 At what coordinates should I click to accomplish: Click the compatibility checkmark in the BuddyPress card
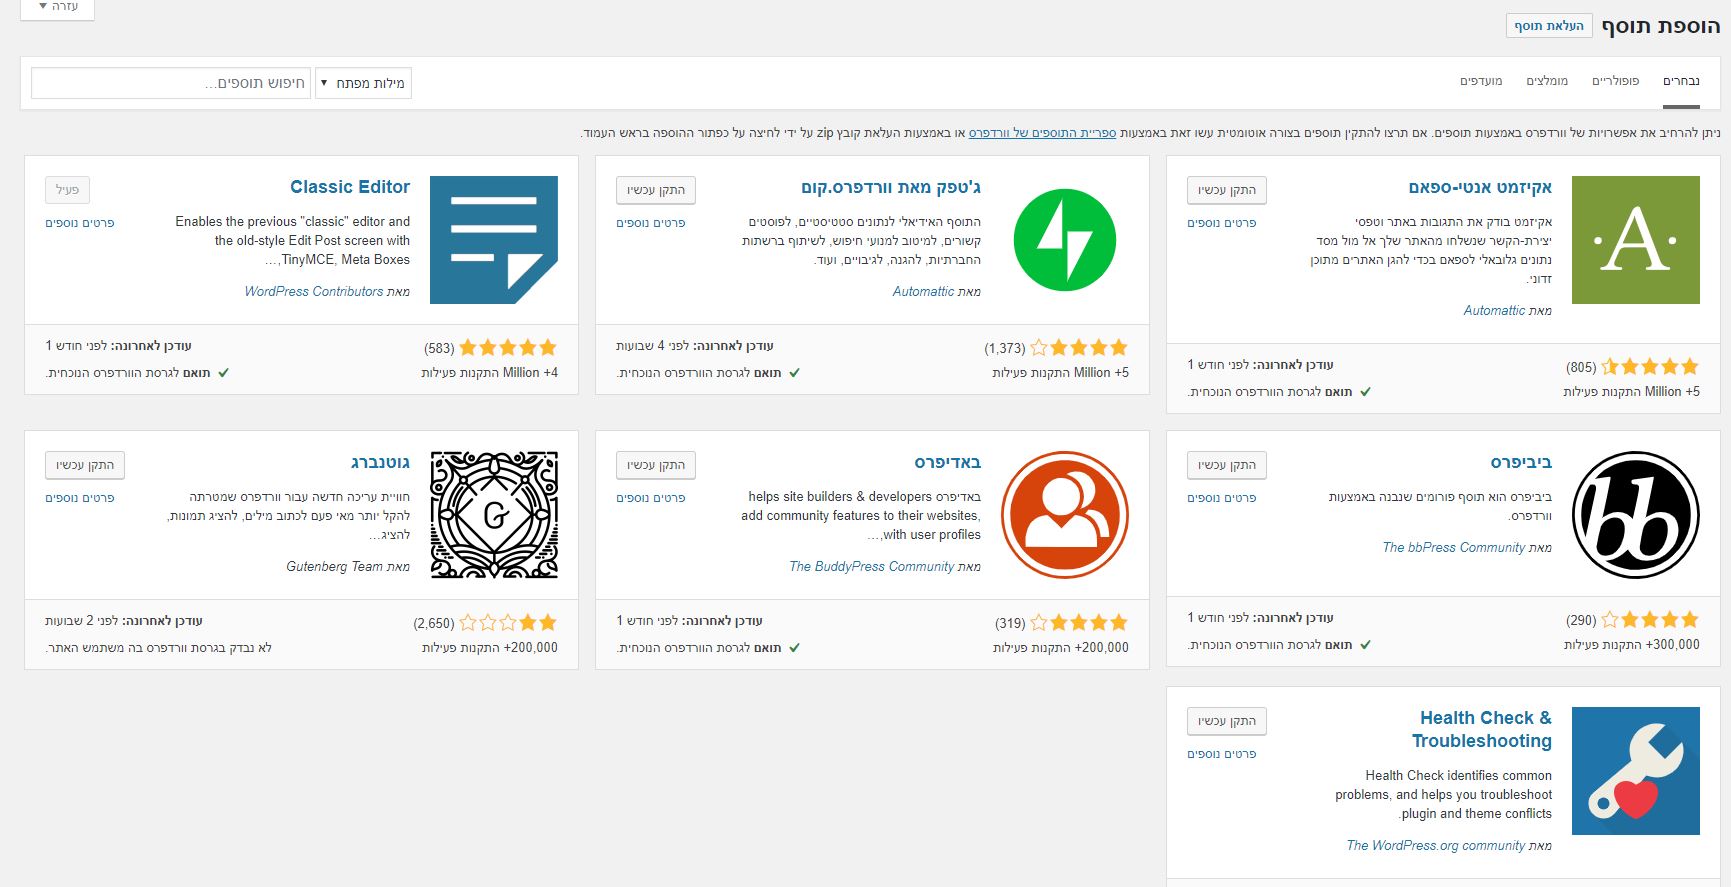[794, 648]
